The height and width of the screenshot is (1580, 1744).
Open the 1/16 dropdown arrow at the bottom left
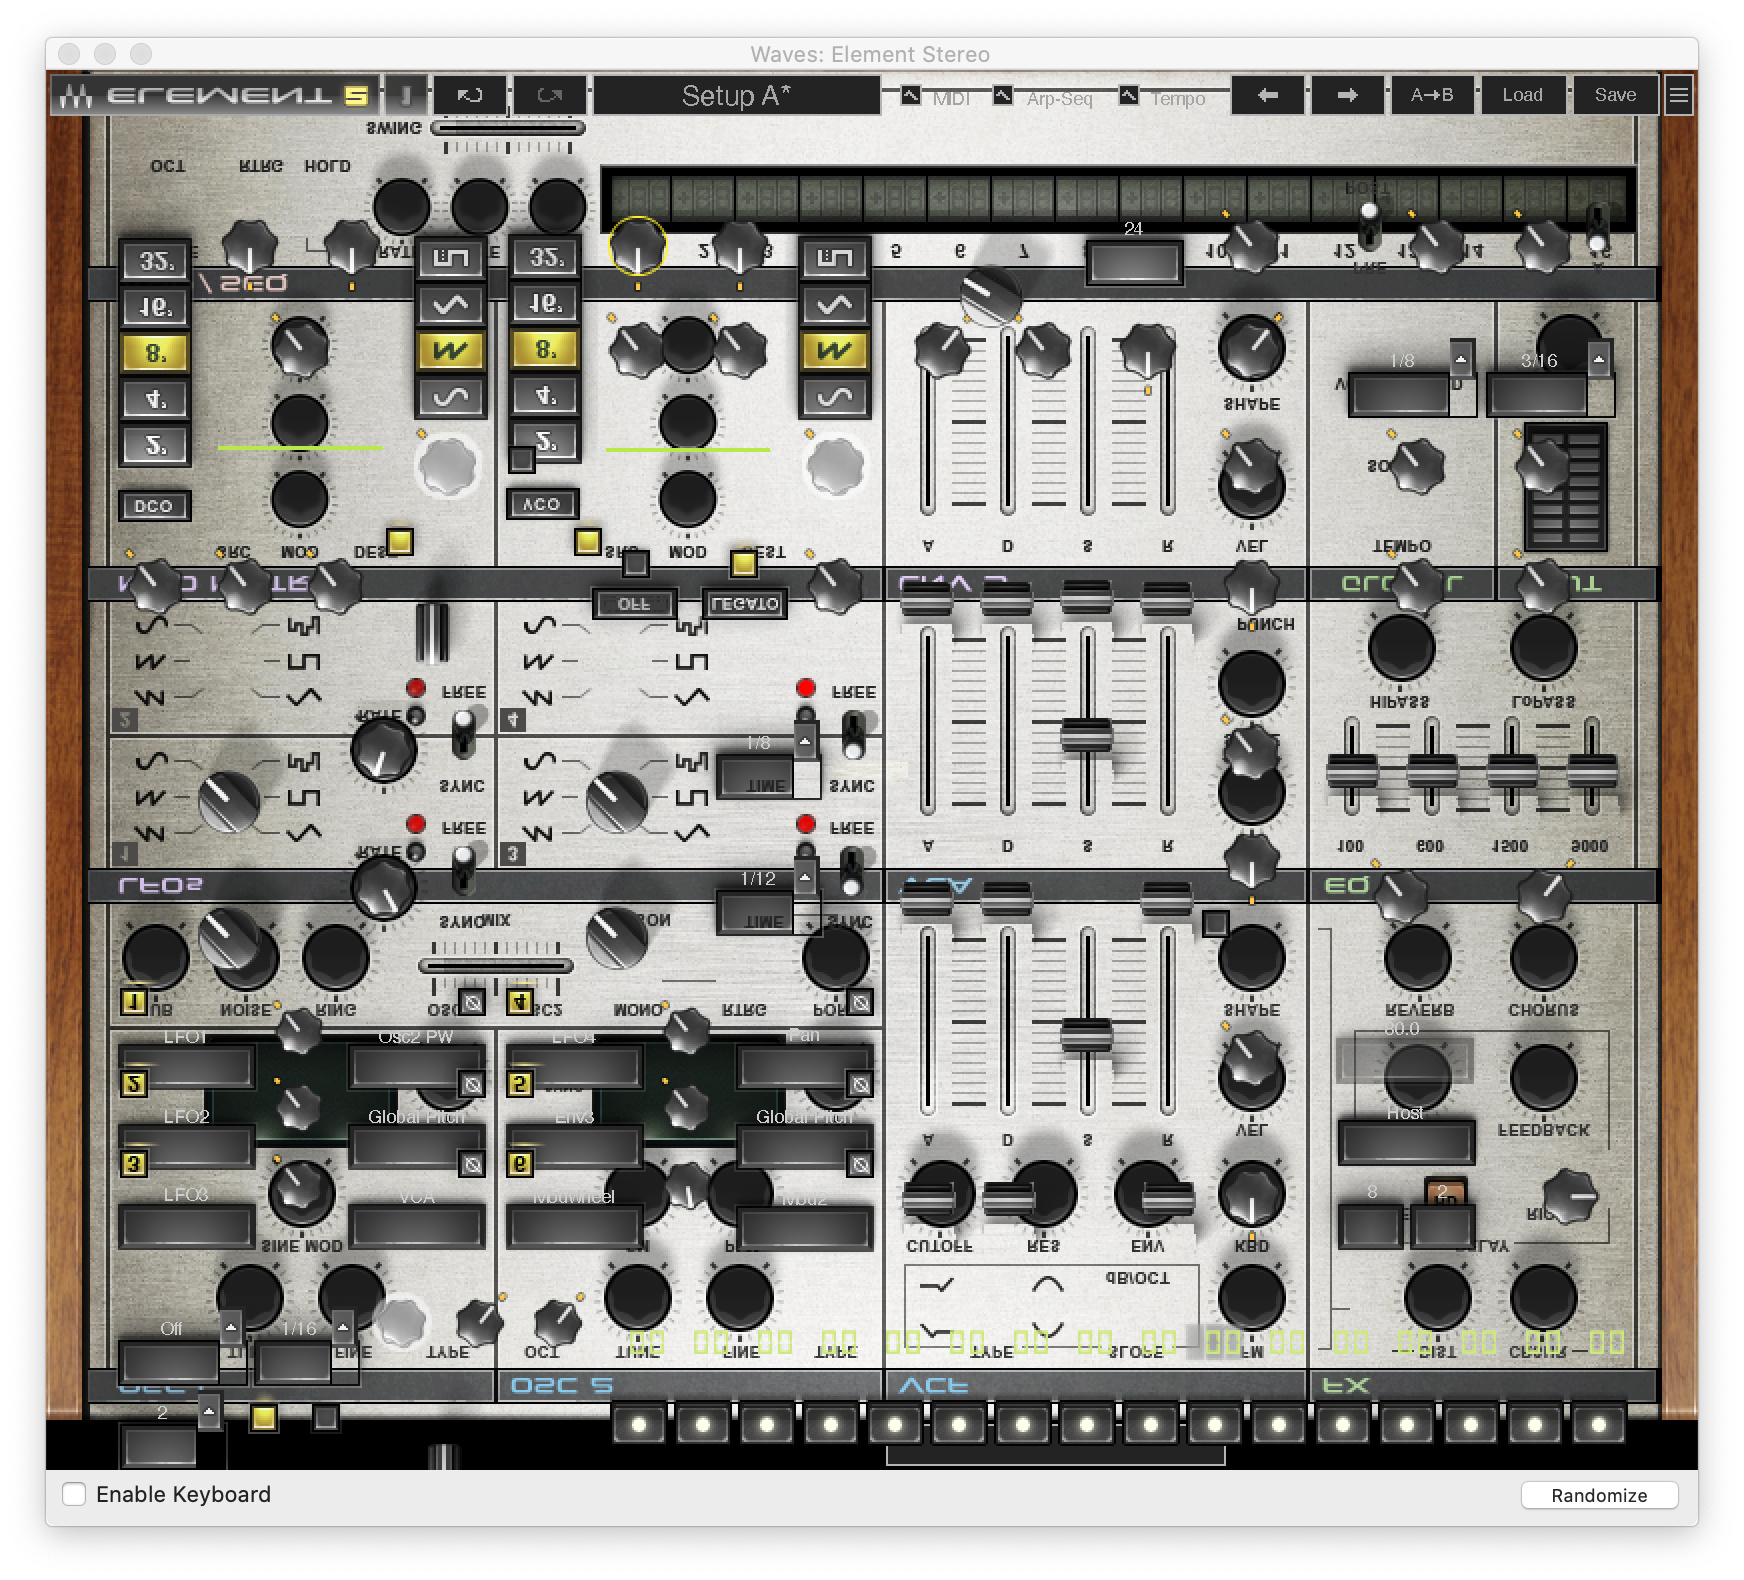click(343, 1328)
